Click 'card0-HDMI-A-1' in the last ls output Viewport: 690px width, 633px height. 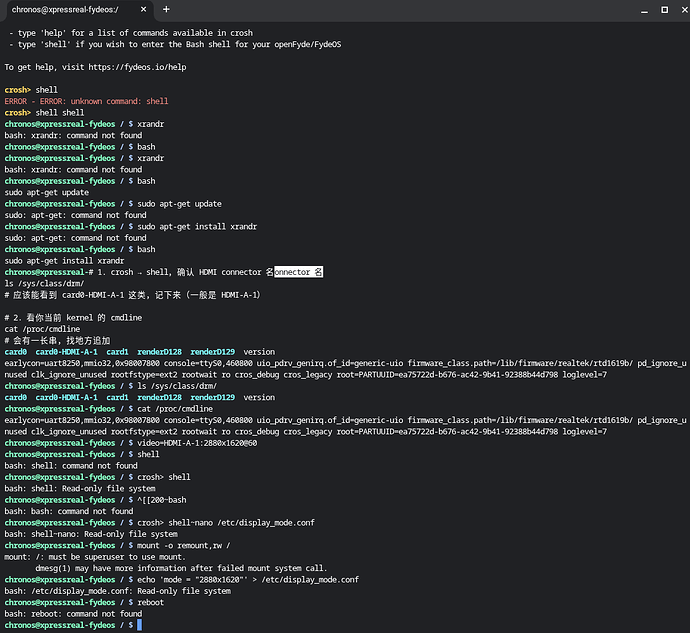point(66,397)
